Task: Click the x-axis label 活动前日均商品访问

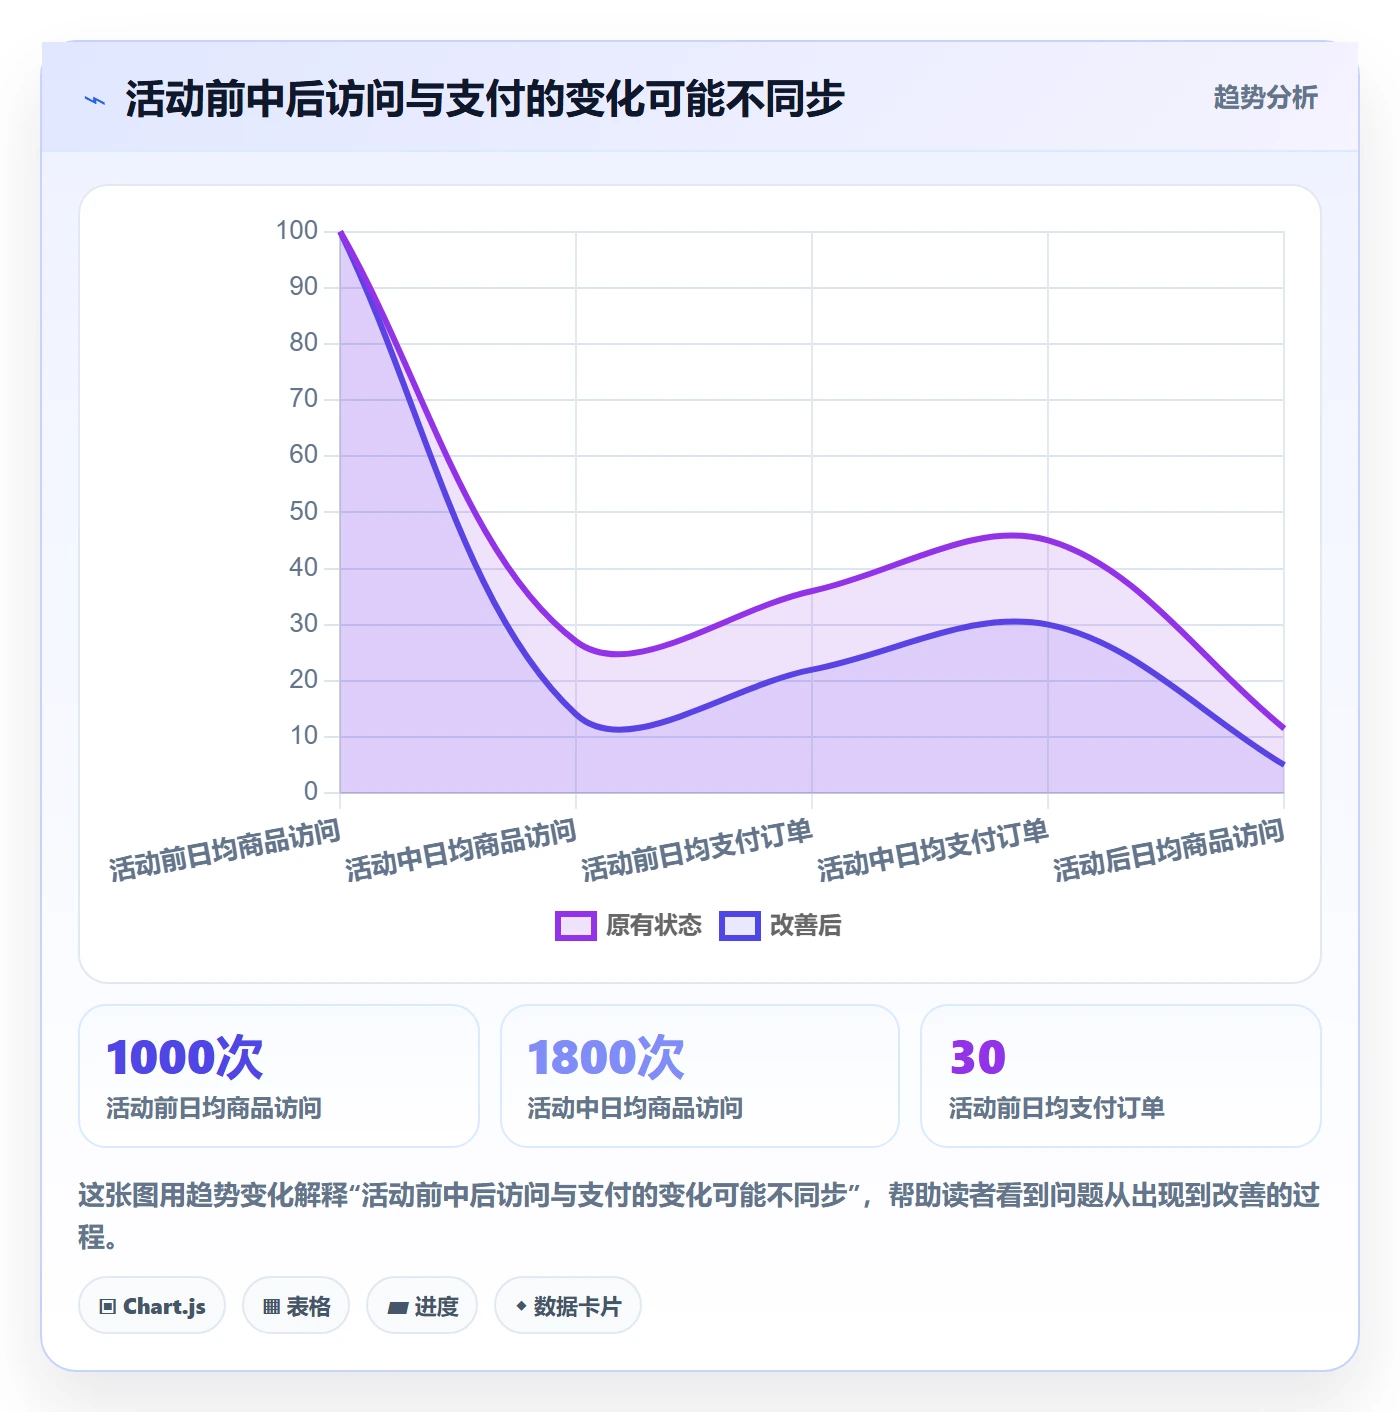Action: tap(224, 850)
